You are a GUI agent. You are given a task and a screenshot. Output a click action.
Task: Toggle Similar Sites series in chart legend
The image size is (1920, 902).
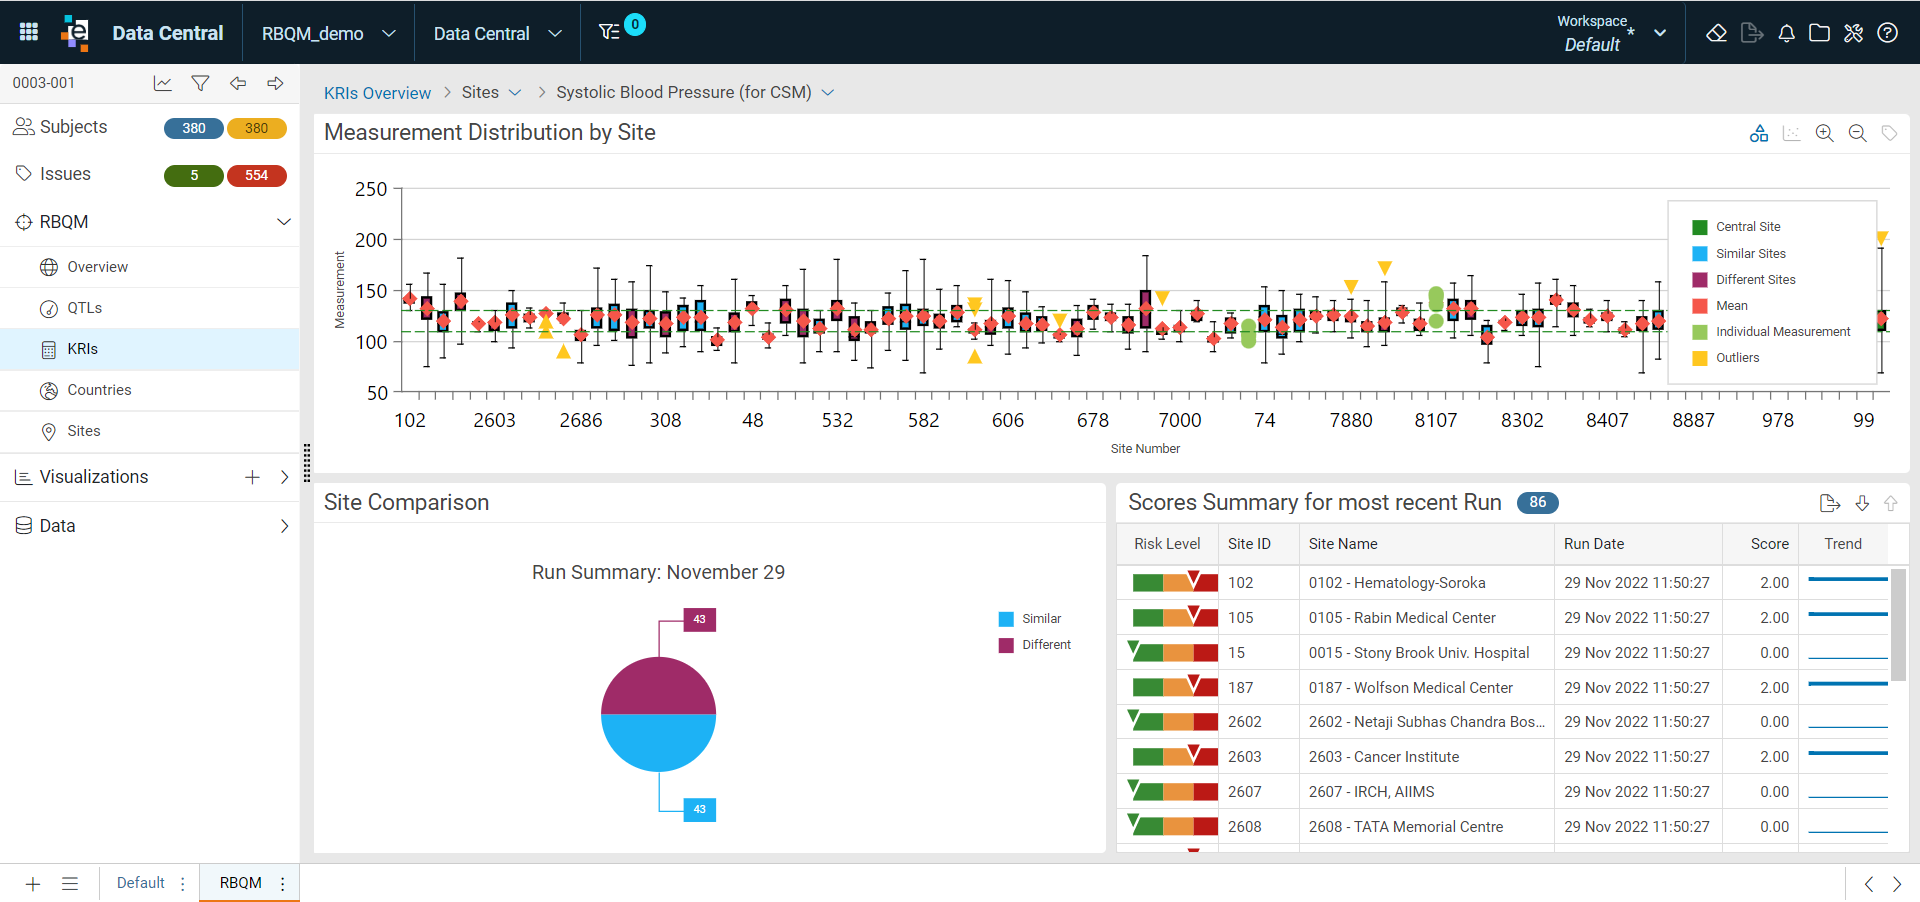click(x=1739, y=254)
